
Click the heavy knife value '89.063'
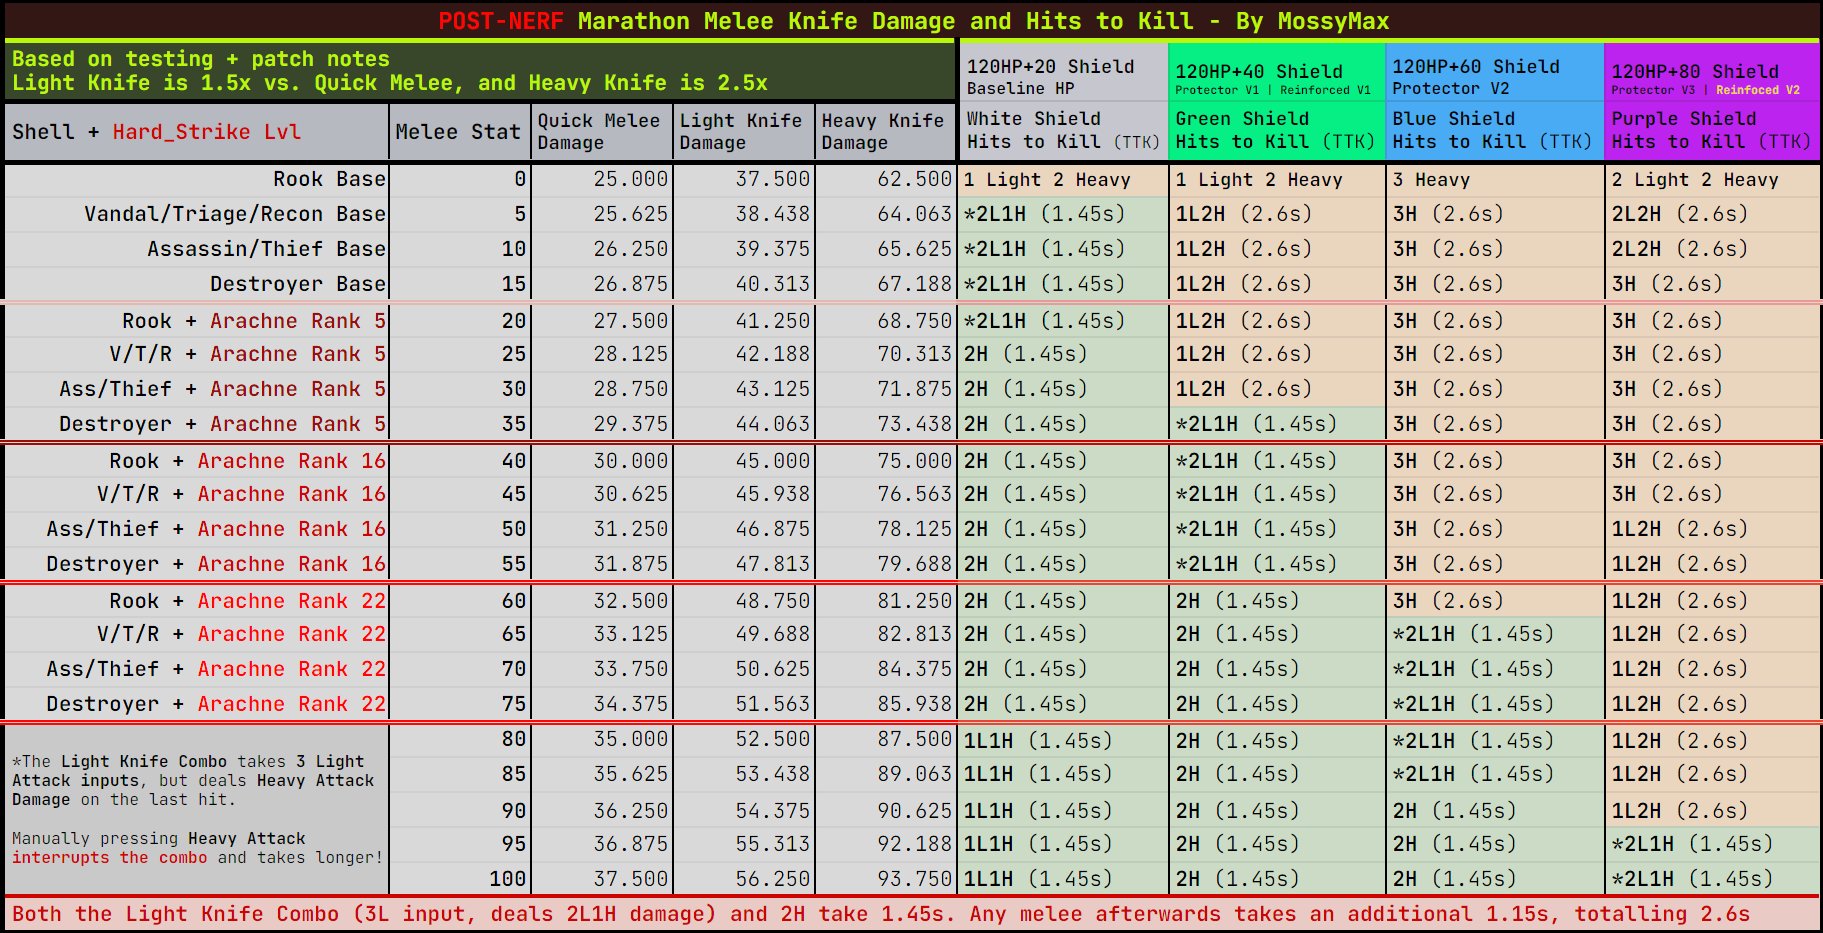point(915,774)
